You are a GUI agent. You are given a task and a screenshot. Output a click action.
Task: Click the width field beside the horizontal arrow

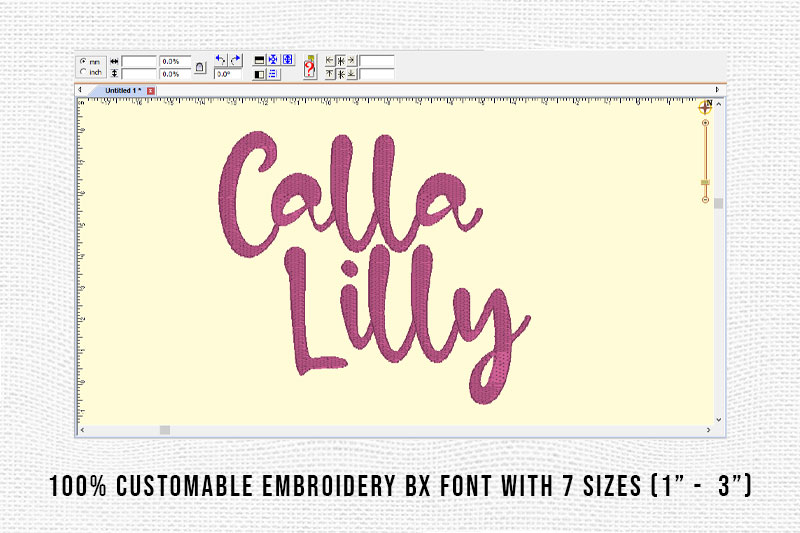[139, 62]
